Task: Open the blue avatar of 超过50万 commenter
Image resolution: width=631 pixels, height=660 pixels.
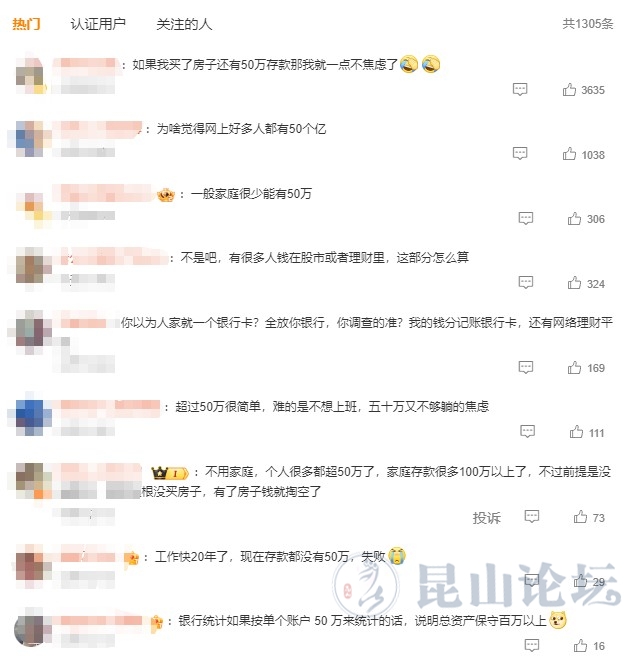Action: [x=30, y=417]
